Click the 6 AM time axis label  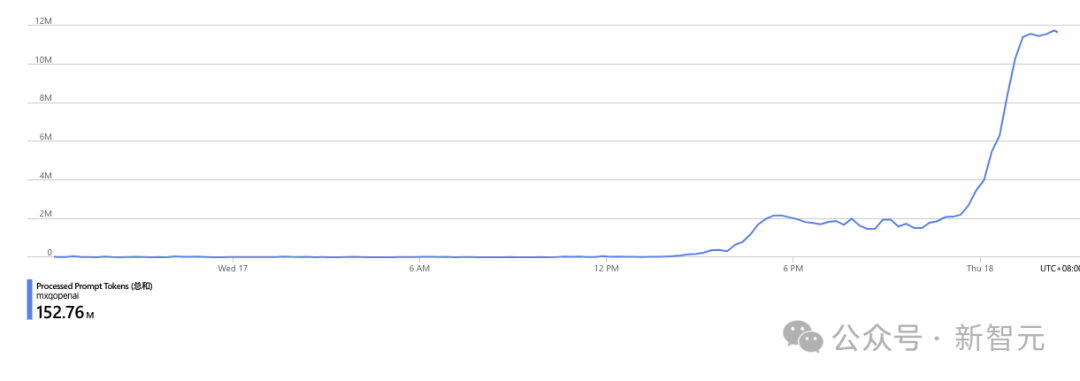tap(419, 268)
